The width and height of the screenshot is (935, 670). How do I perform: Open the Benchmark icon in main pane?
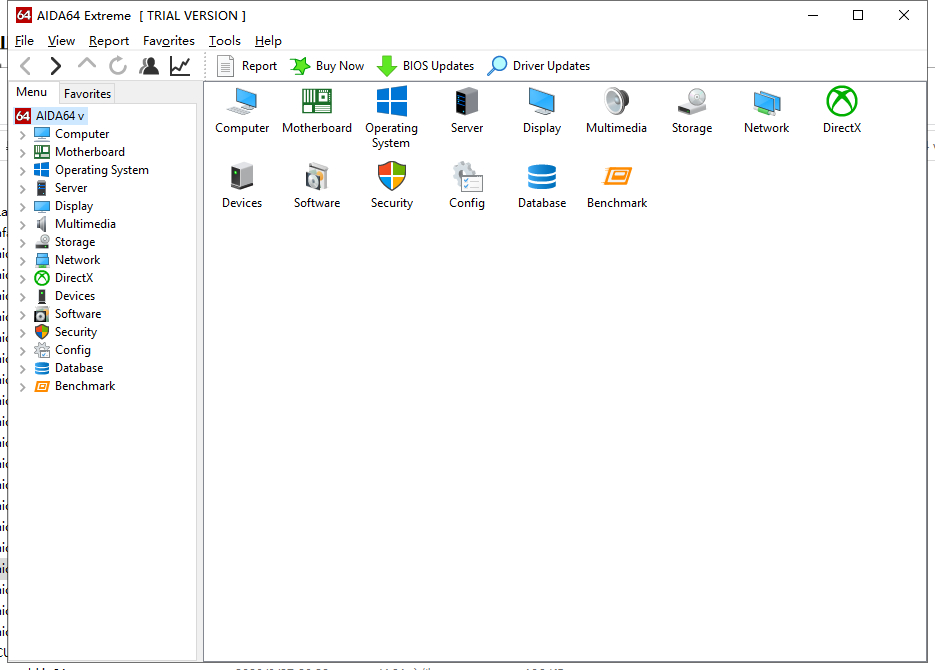click(617, 176)
